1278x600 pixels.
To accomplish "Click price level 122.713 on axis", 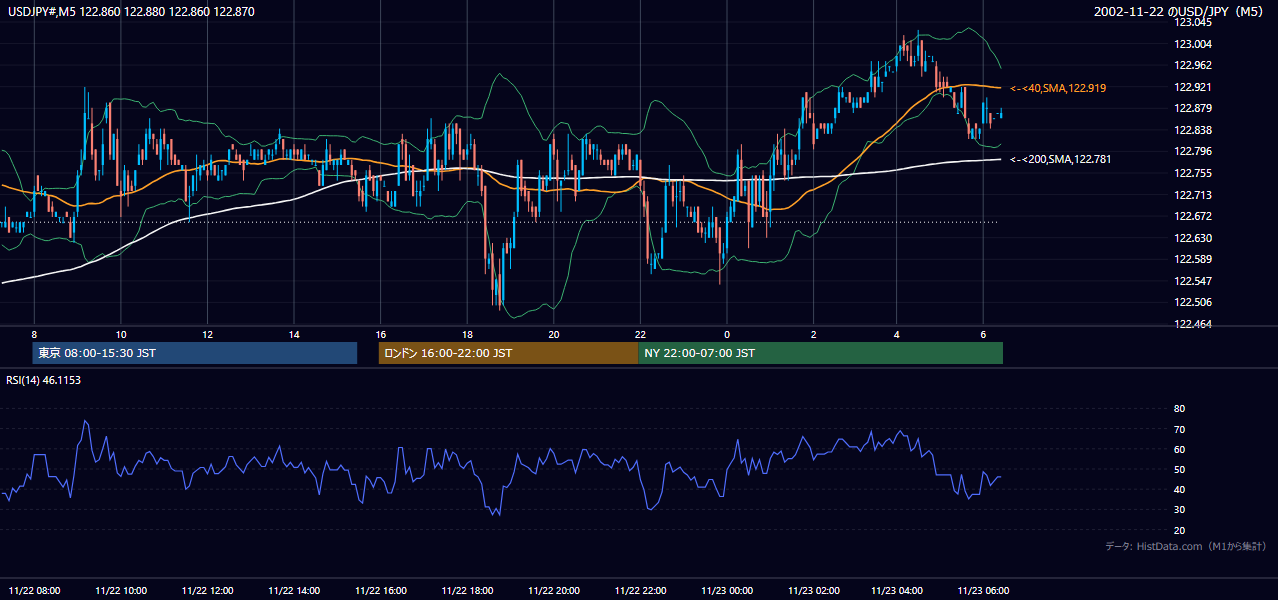I will tap(1192, 195).
